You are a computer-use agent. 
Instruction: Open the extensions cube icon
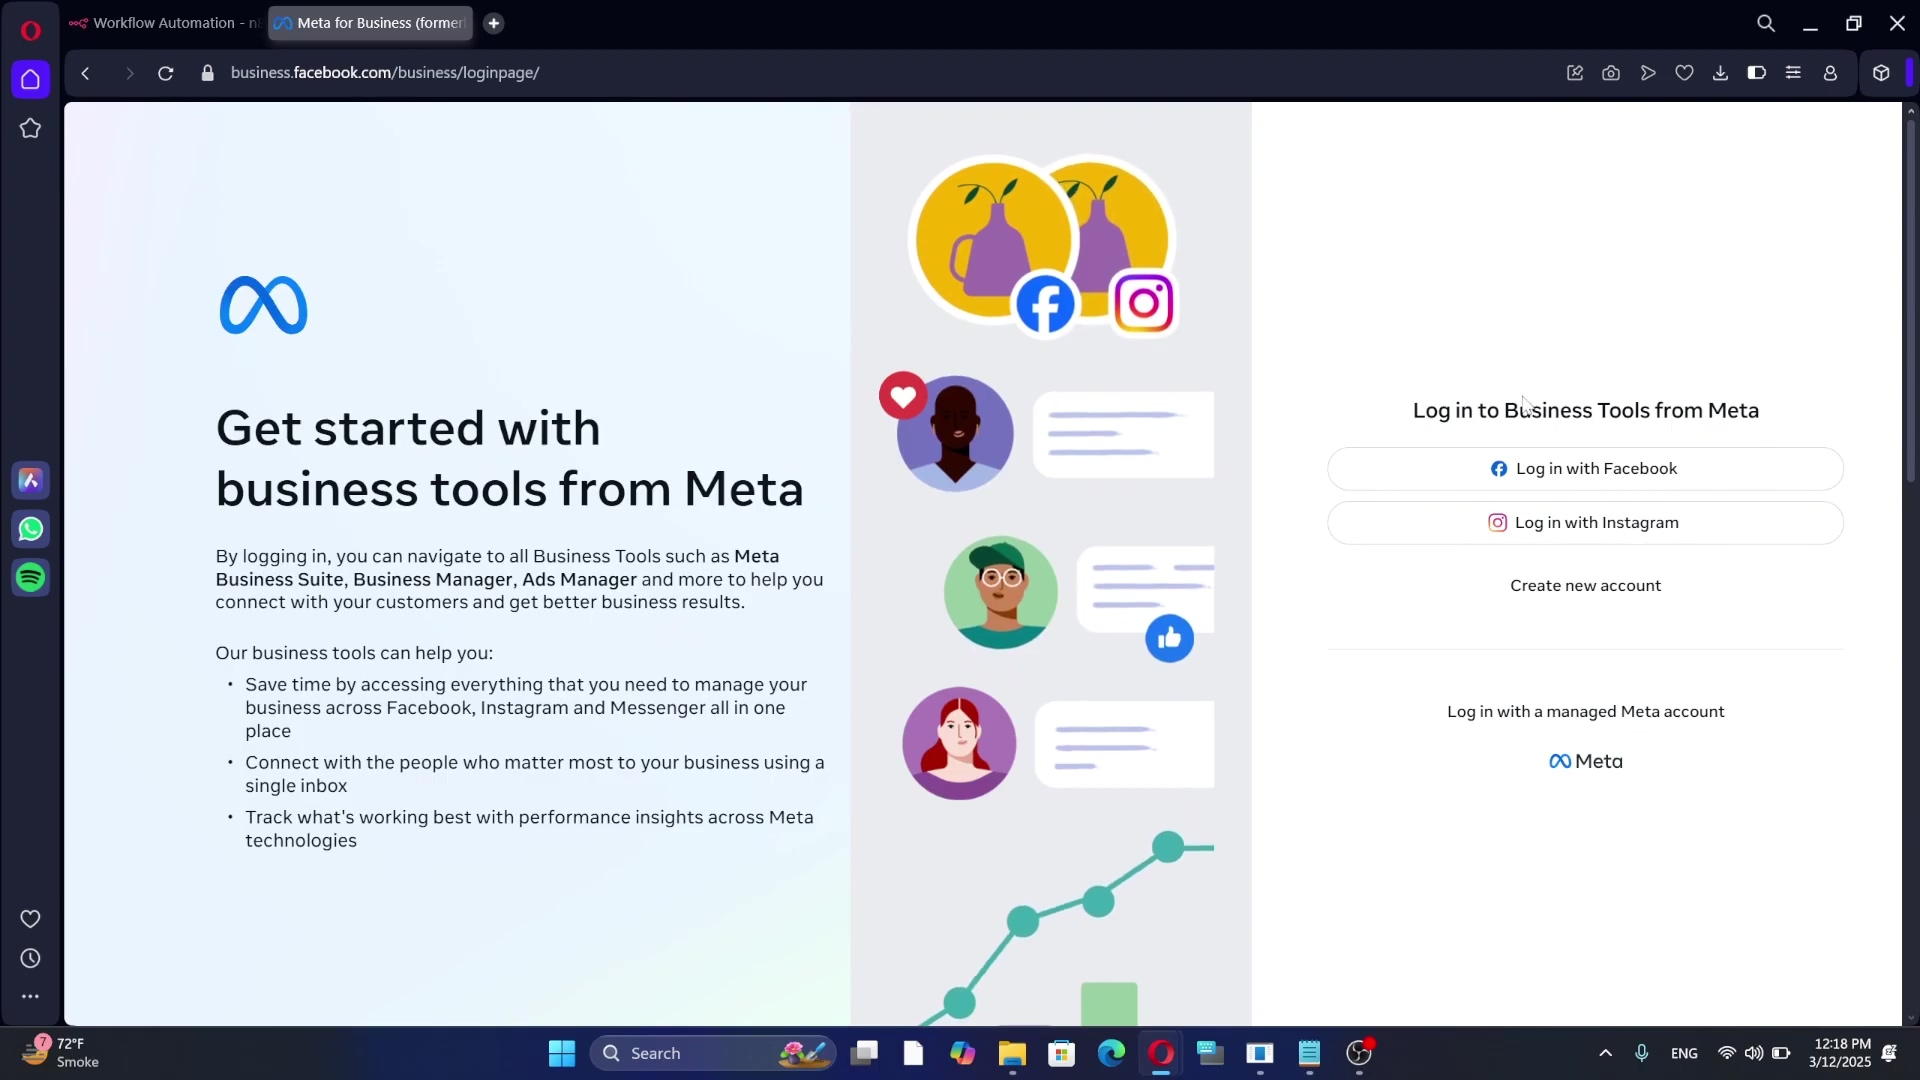click(1881, 73)
